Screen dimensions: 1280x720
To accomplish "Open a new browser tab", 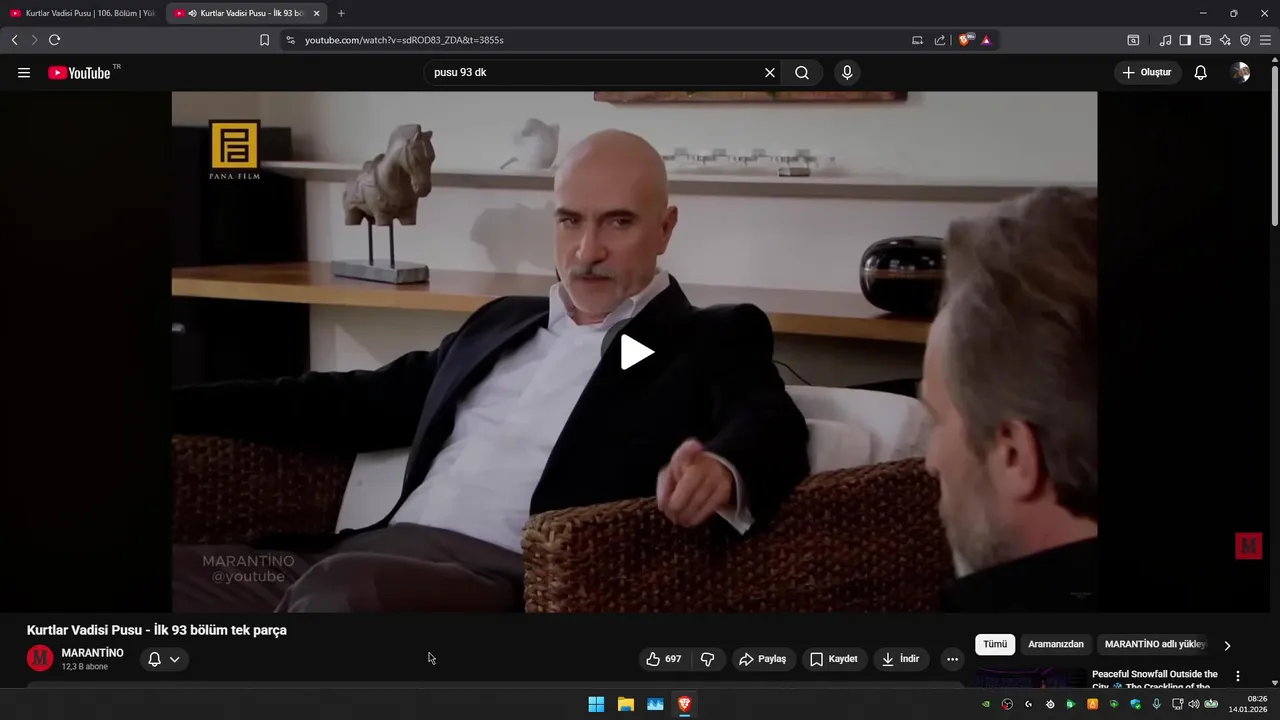I will click(x=341, y=13).
